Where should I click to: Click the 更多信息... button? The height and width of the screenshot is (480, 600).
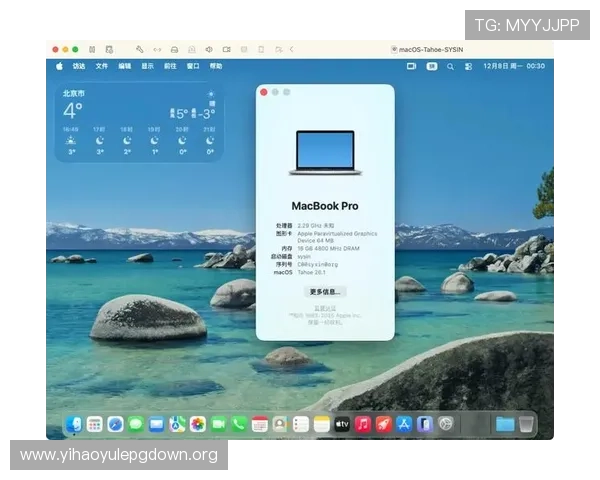tap(325, 292)
